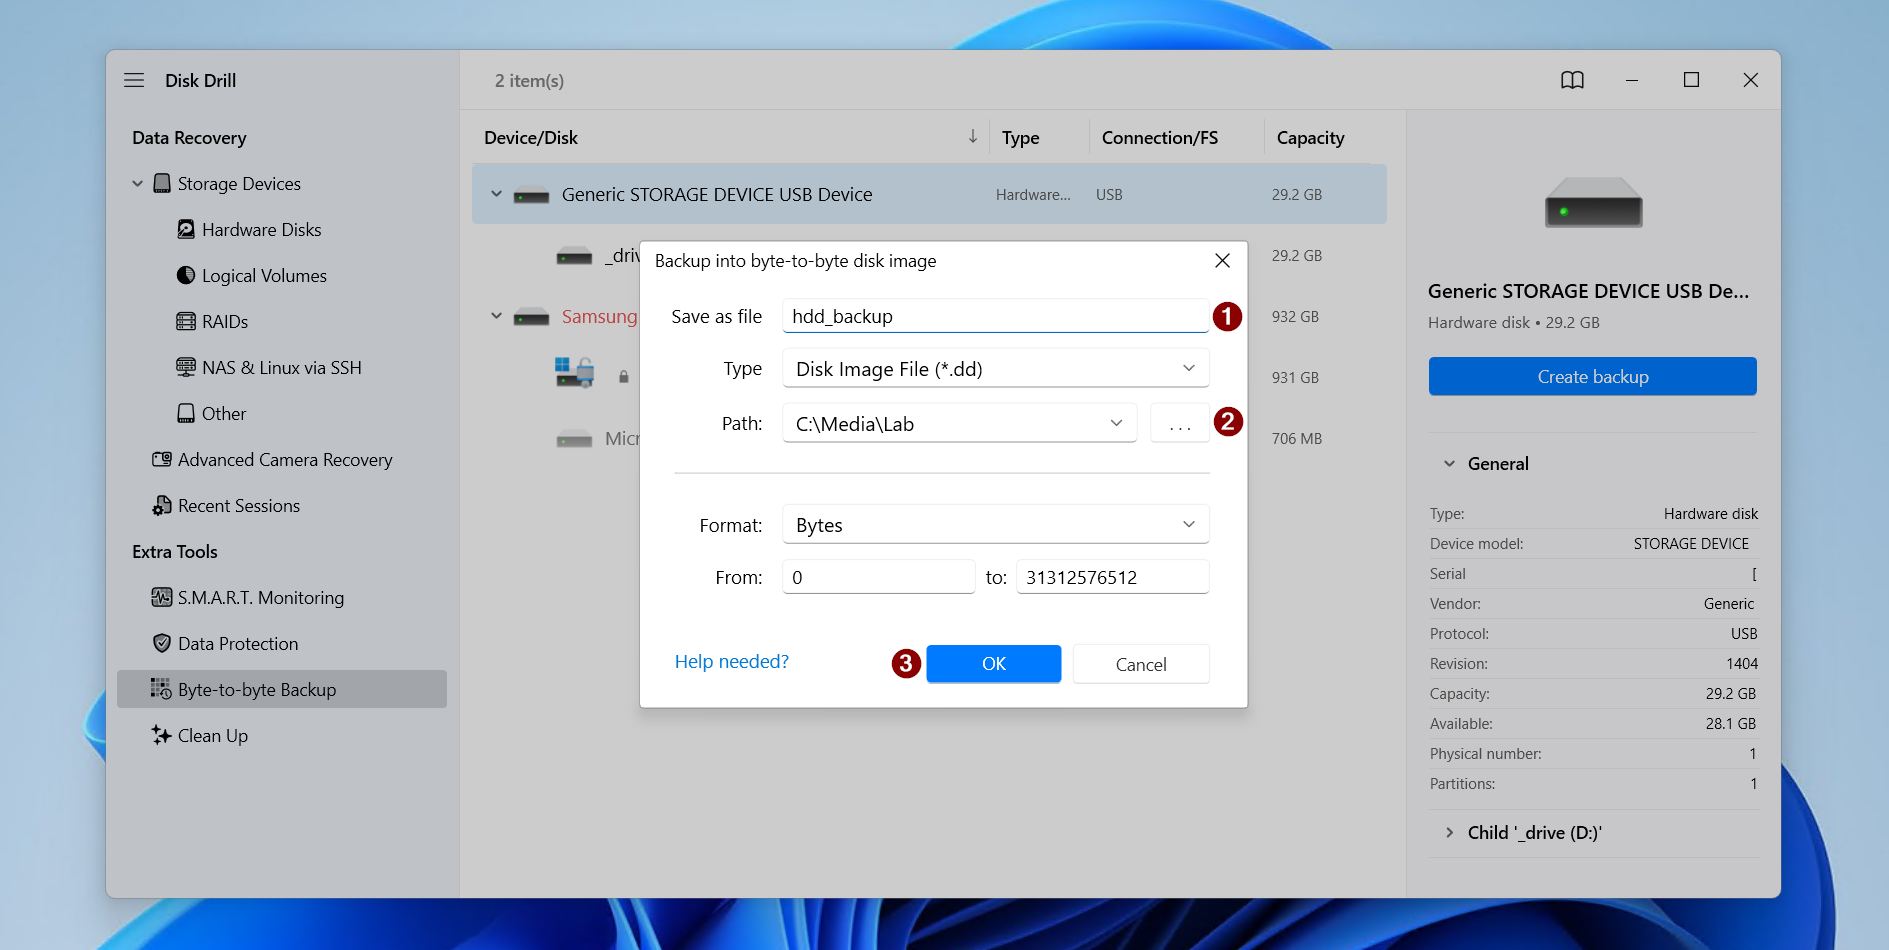Open Advanced Camera Recovery
1889x950 pixels.
click(284, 460)
